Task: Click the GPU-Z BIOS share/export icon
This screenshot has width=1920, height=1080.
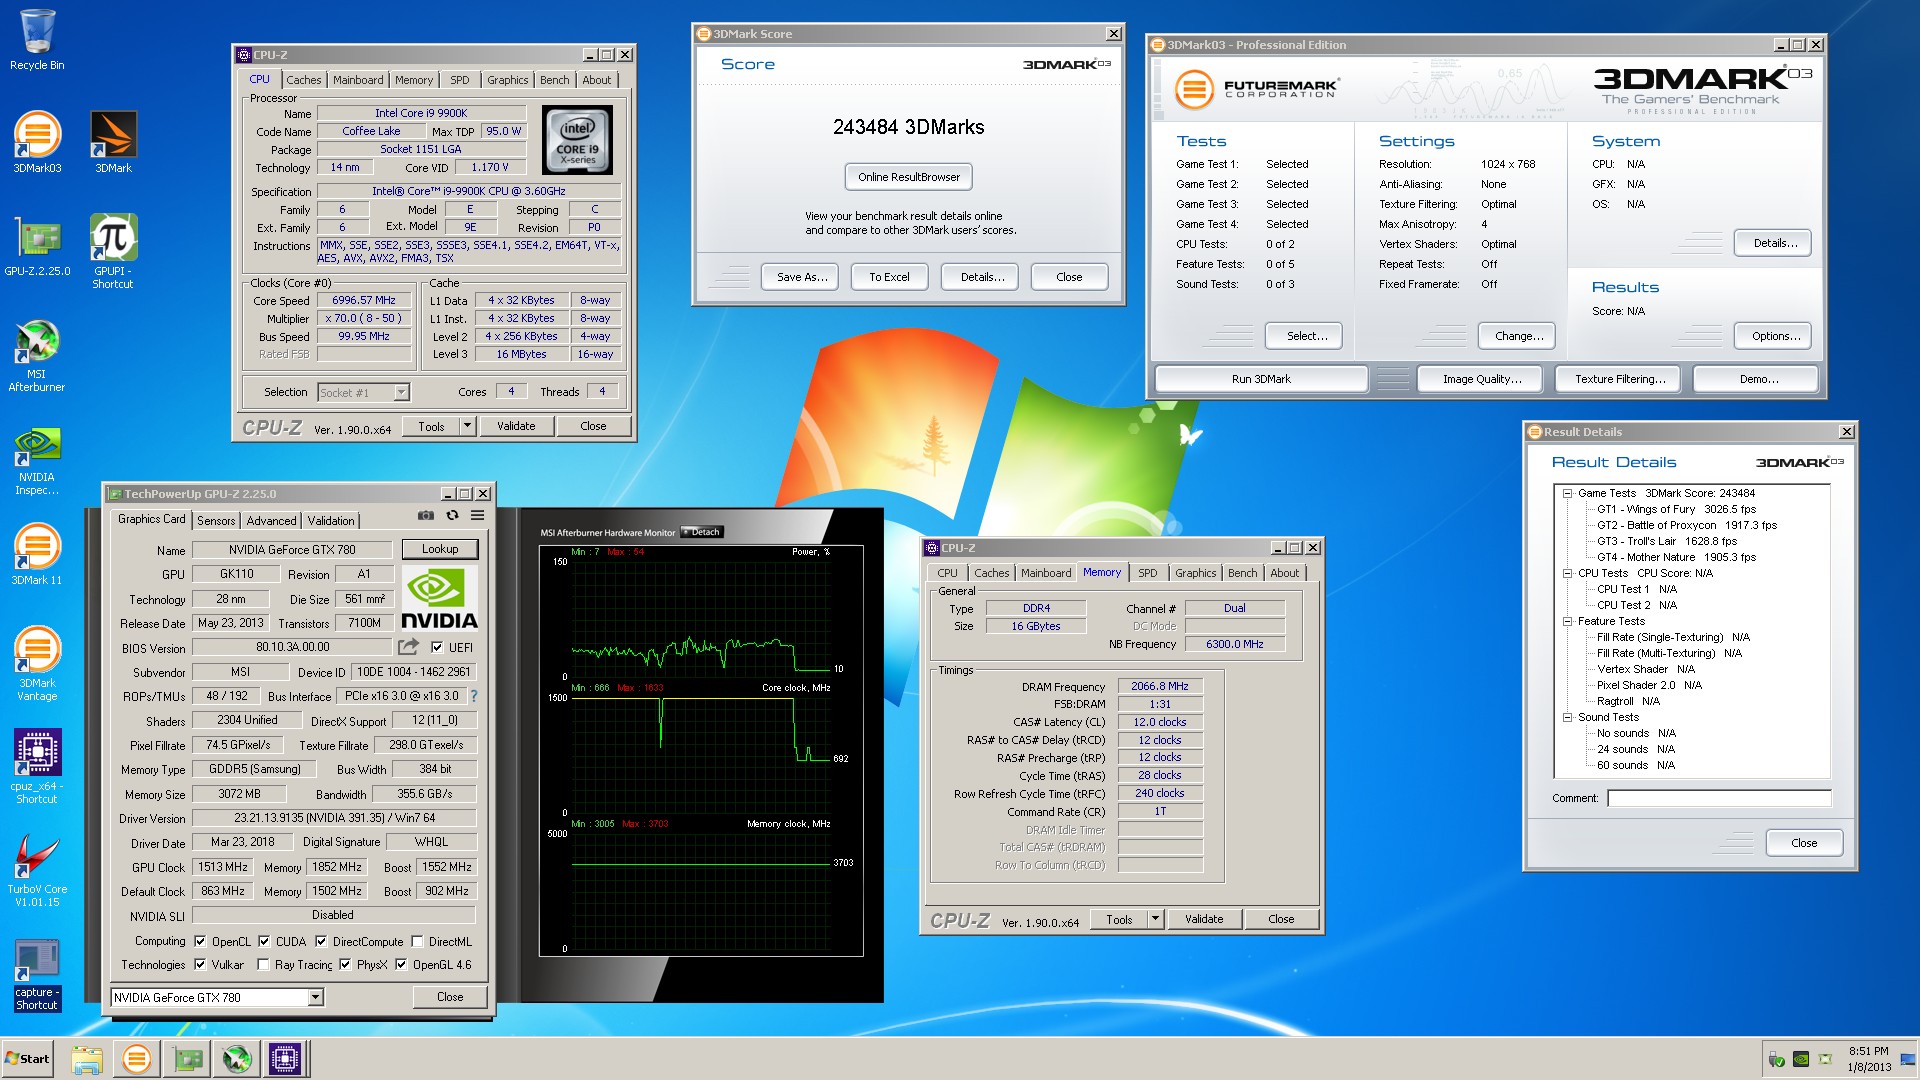Action: click(408, 647)
